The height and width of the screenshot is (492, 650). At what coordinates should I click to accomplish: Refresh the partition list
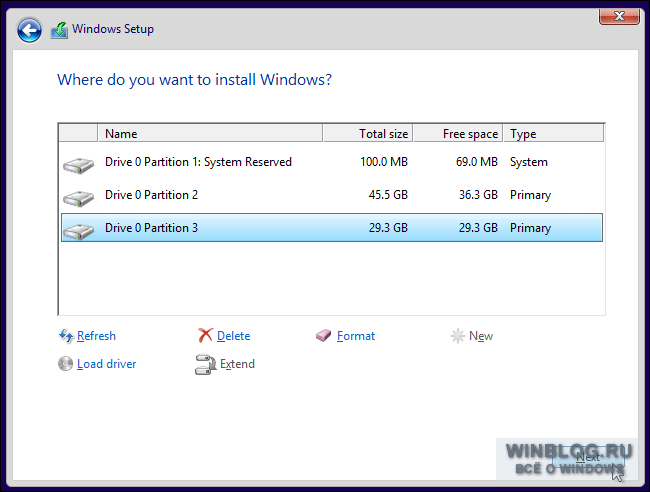click(96, 336)
